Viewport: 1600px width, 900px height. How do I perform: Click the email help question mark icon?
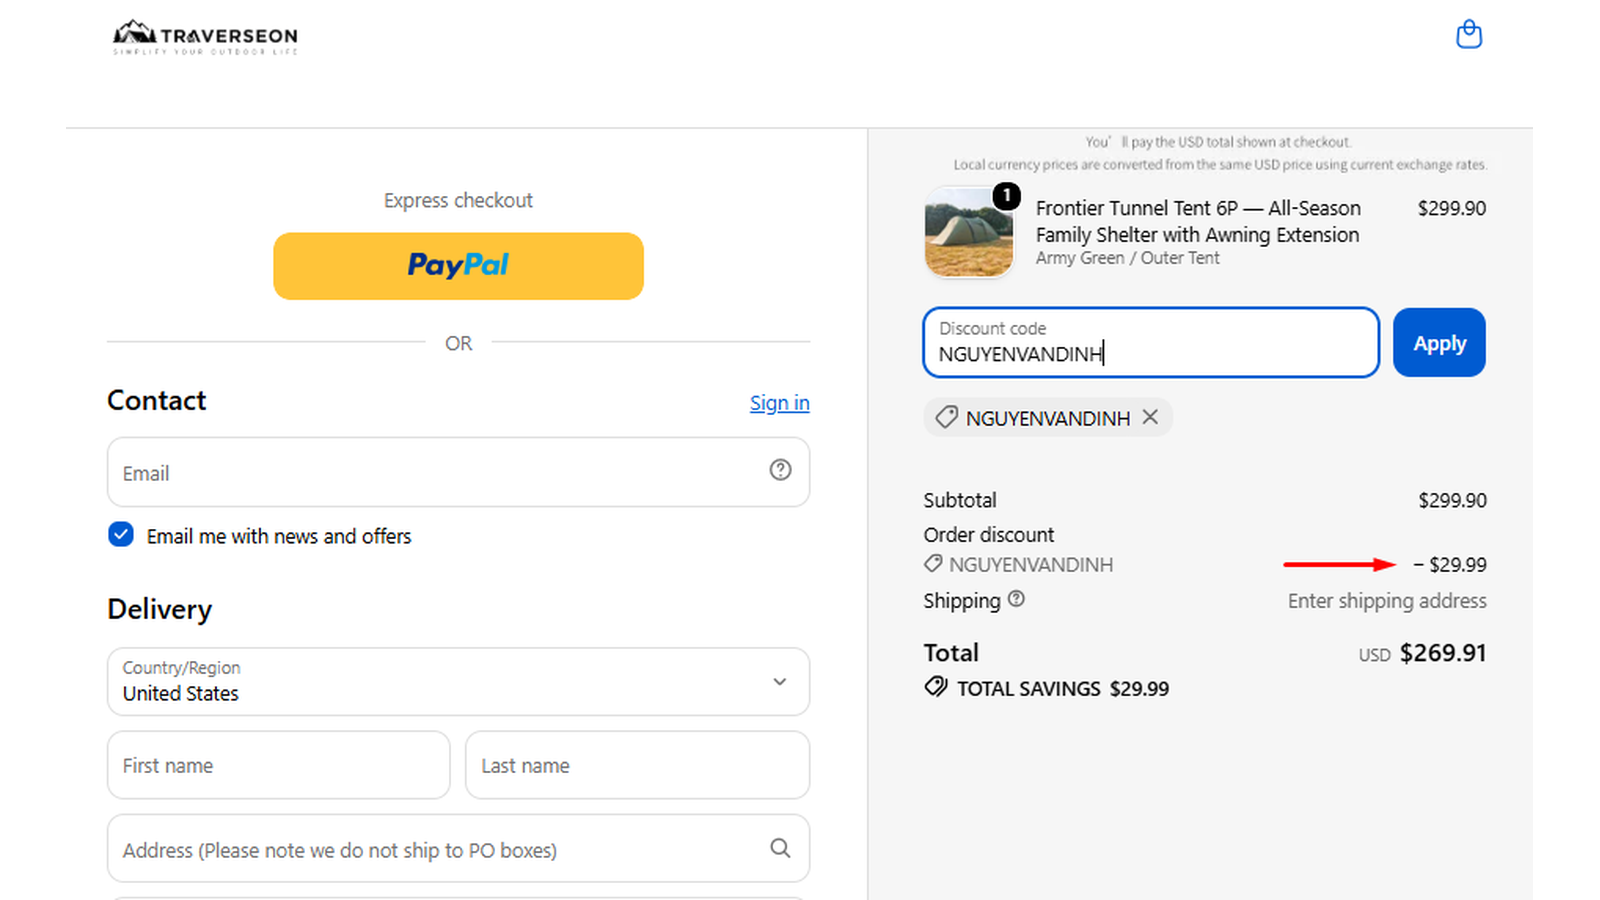(x=780, y=470)
